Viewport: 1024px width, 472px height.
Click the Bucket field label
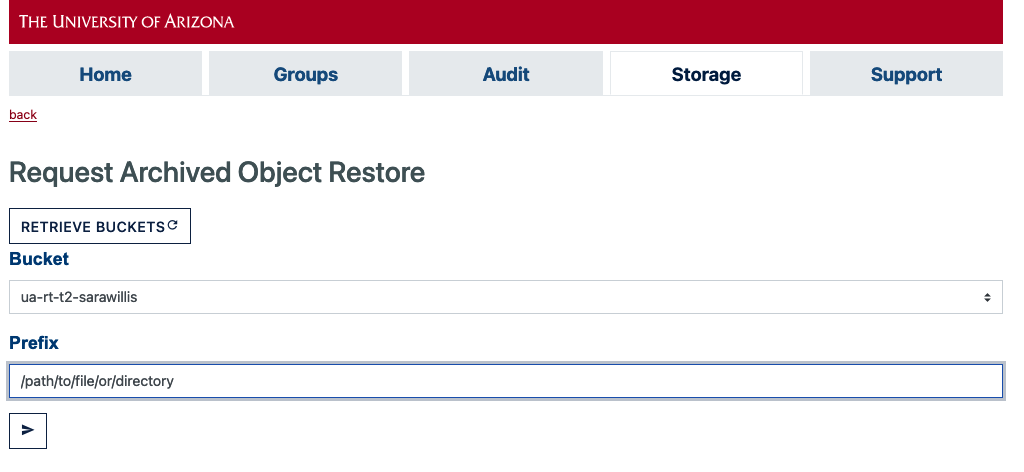(x=39, y=259)
